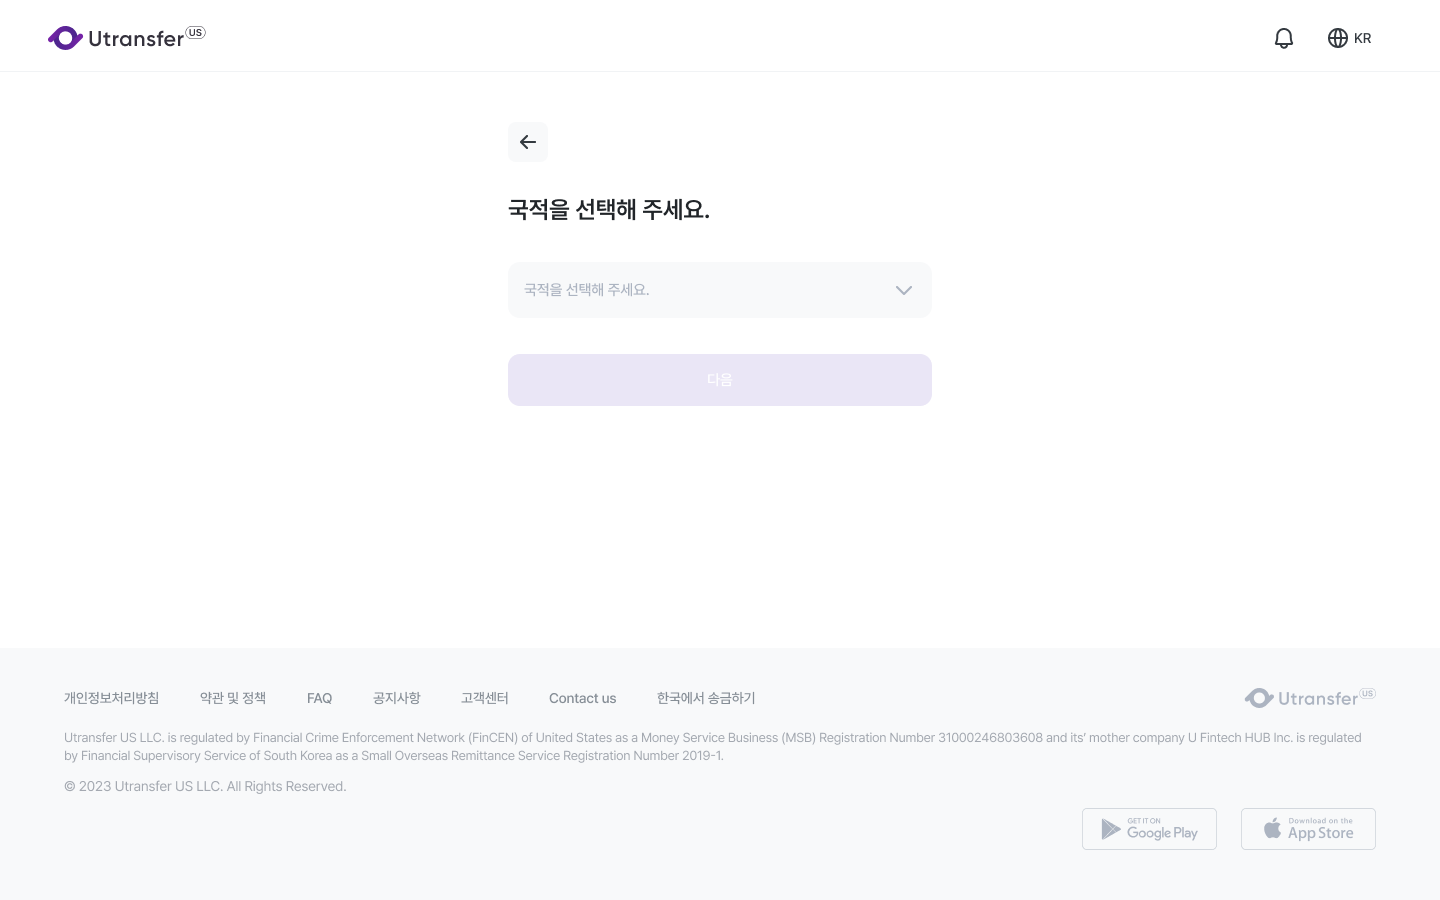This screenshot has width=1440, height=900.
Task: Click the dropdown chevron arrow
Action: [904, 290]
